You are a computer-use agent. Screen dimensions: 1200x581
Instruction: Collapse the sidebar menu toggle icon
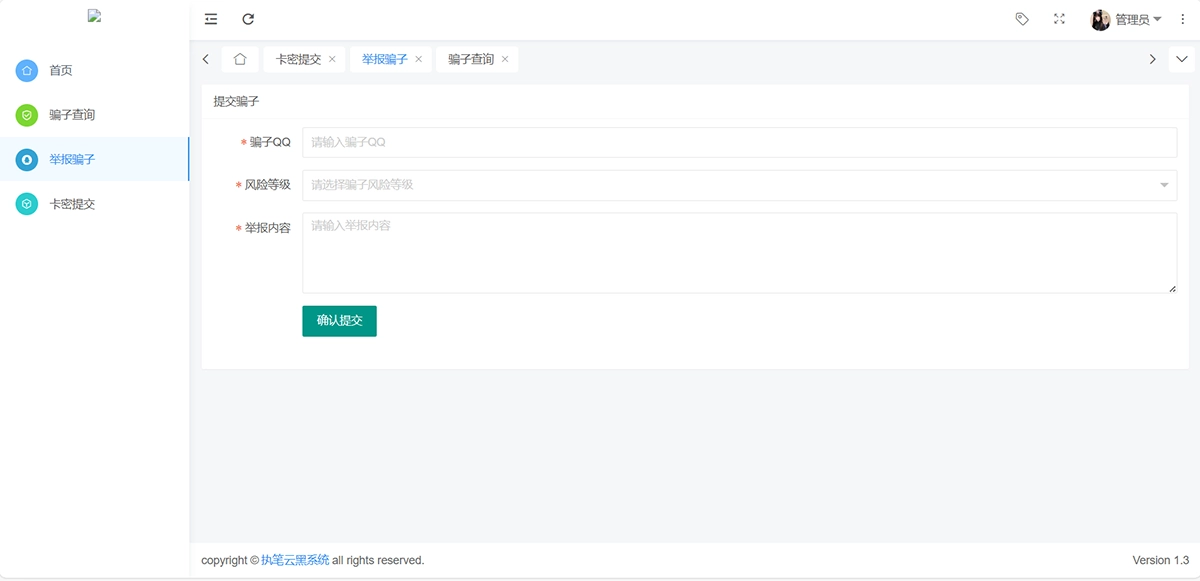tap(211, 19)
